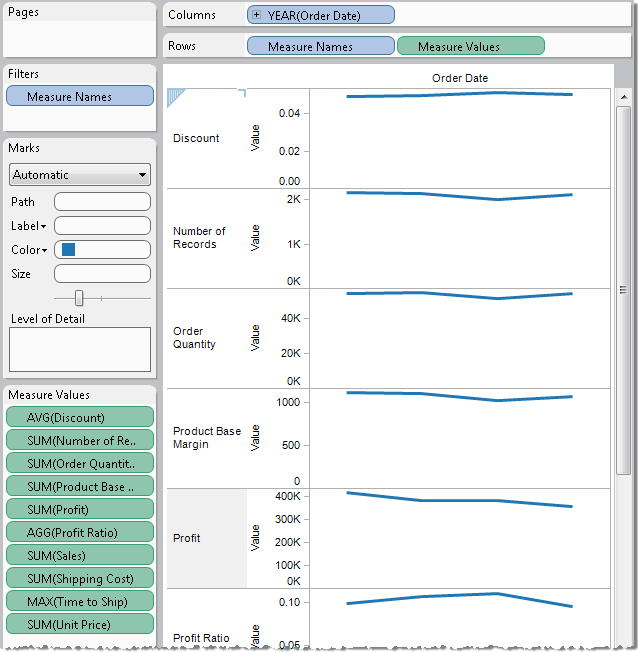Click the Marks card title
Screen dimensions: 638x652
click(x=24, y=148)
